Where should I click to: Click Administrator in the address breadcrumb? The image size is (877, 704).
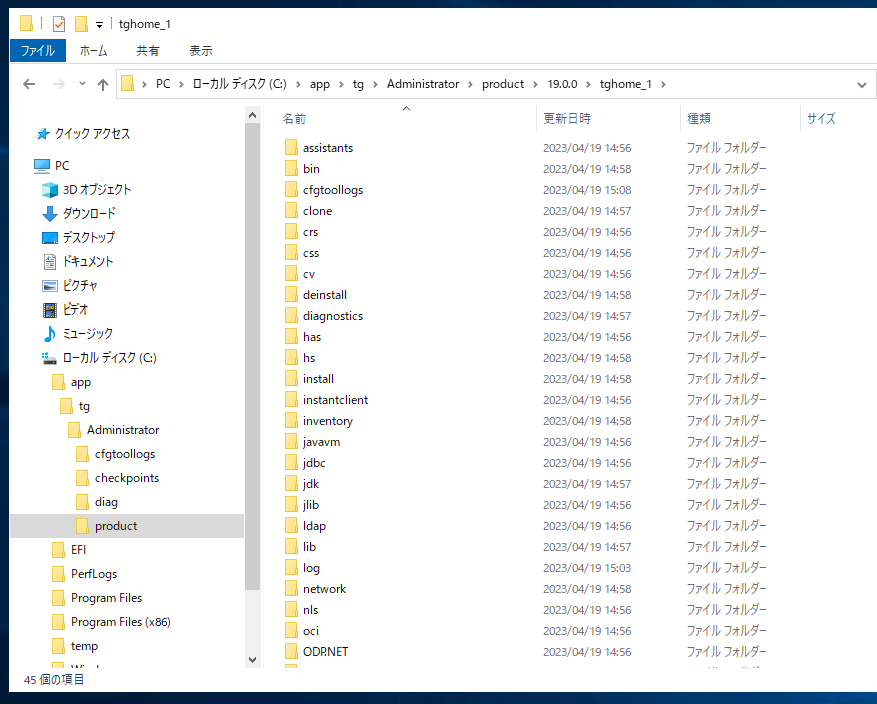click(423, 84)
